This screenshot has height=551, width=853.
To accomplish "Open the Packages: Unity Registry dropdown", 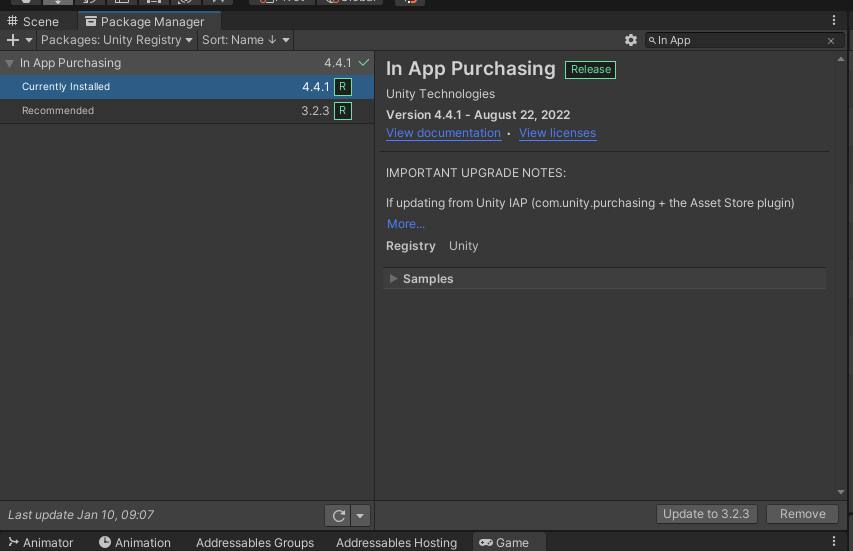I will 116,40.
